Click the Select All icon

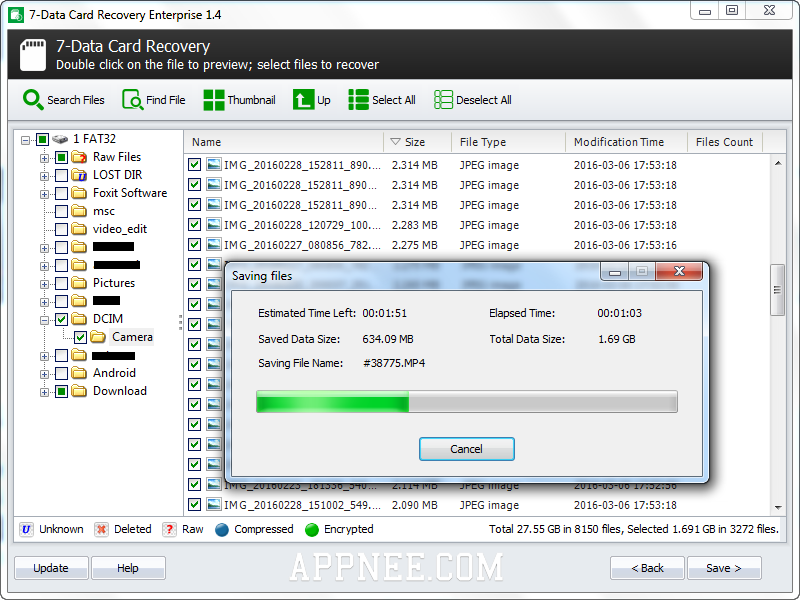point(358,99)
